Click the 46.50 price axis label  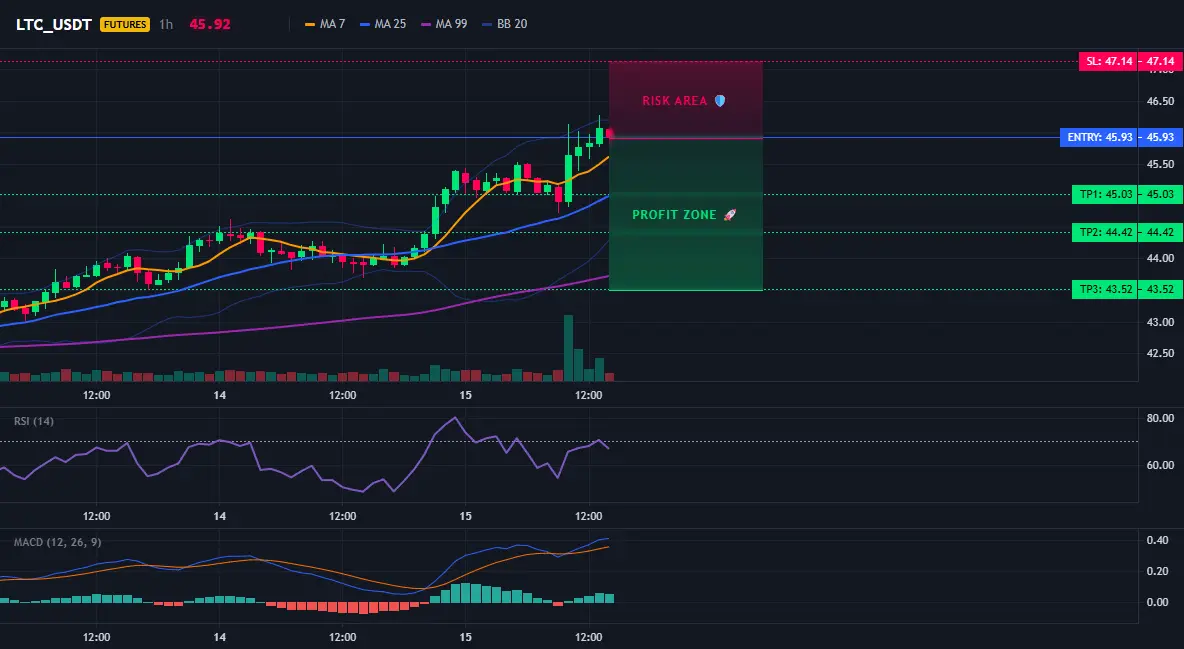1161,100
